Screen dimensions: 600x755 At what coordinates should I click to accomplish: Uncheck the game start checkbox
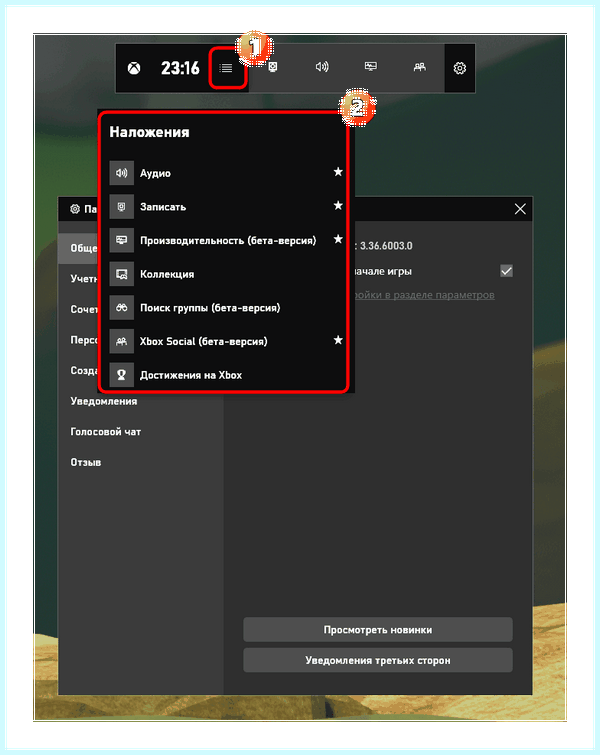[506, 271]
